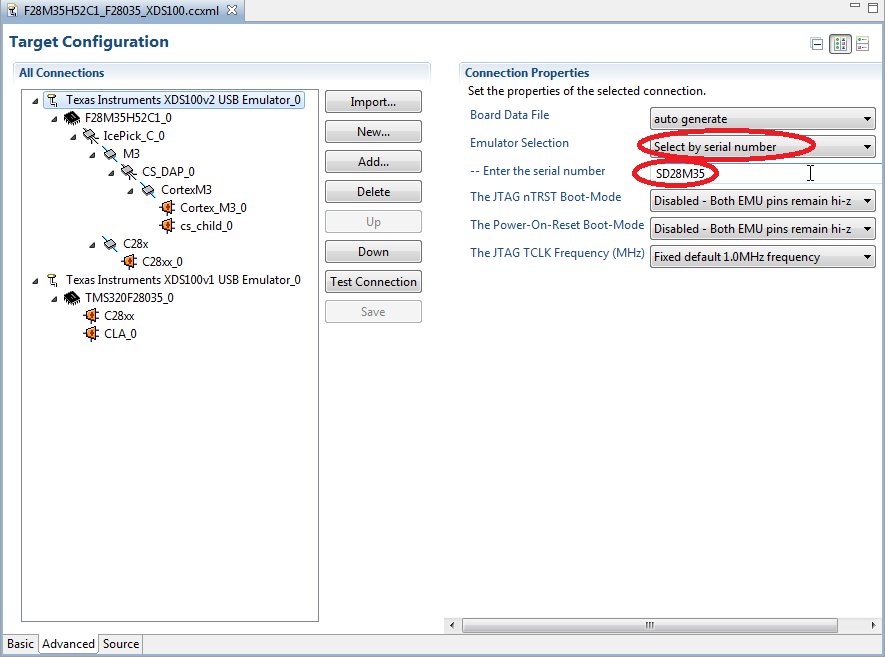Switch to the Source tab
This screenshot has width=885, height=657.
121,644
